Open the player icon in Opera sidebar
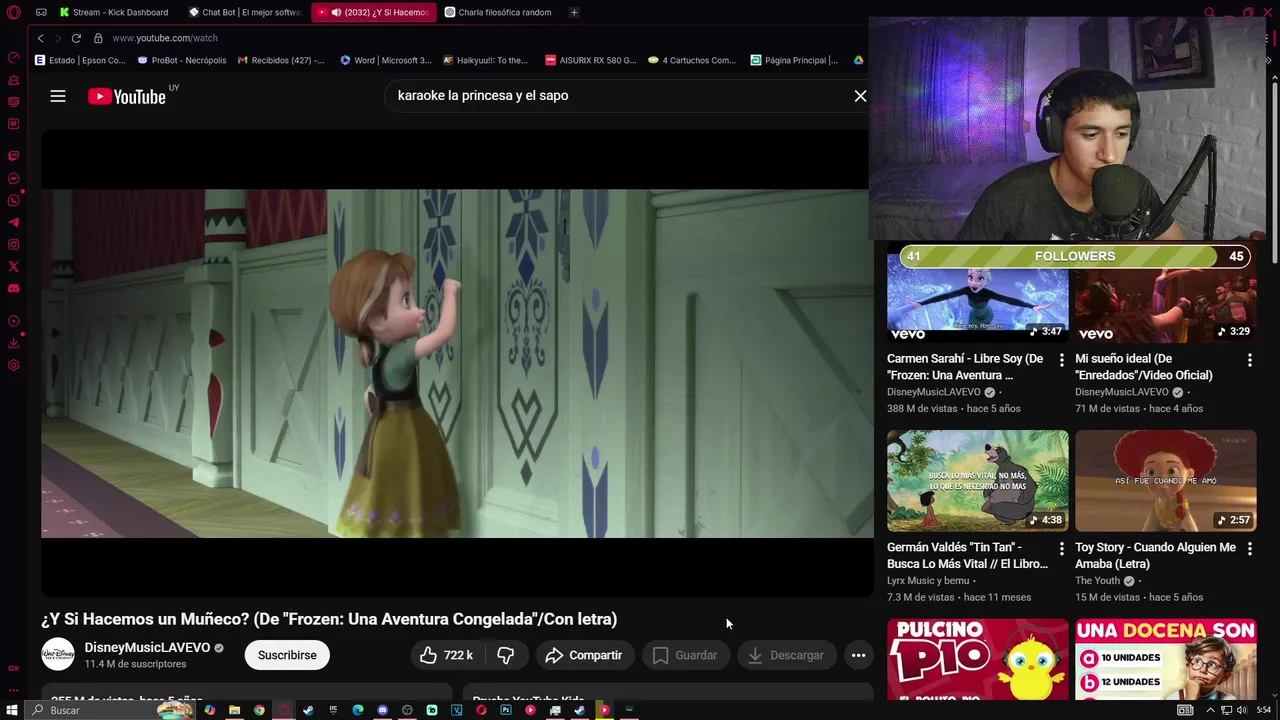 (x=14, y=321)
